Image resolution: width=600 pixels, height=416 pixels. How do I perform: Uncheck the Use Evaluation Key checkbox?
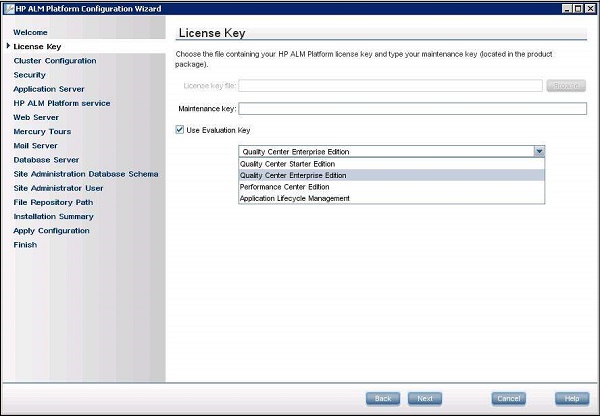(179, 130)
